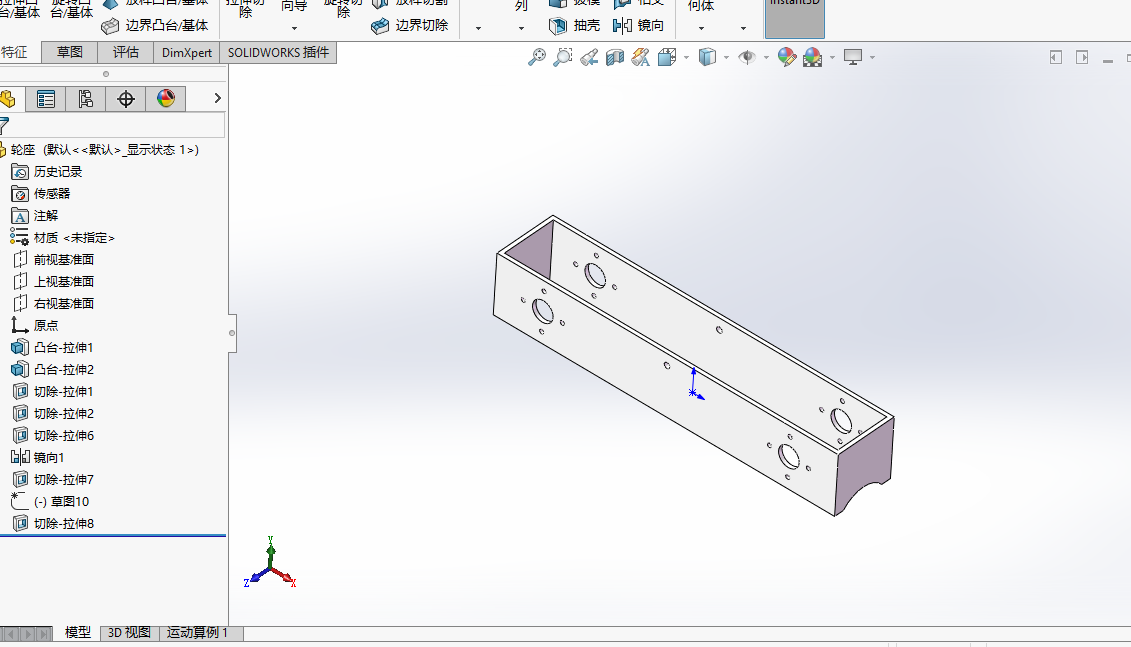Click the Boundary Cut (边界切除) tool
The width and height of the screenshot is (1131, 647).
410,25
